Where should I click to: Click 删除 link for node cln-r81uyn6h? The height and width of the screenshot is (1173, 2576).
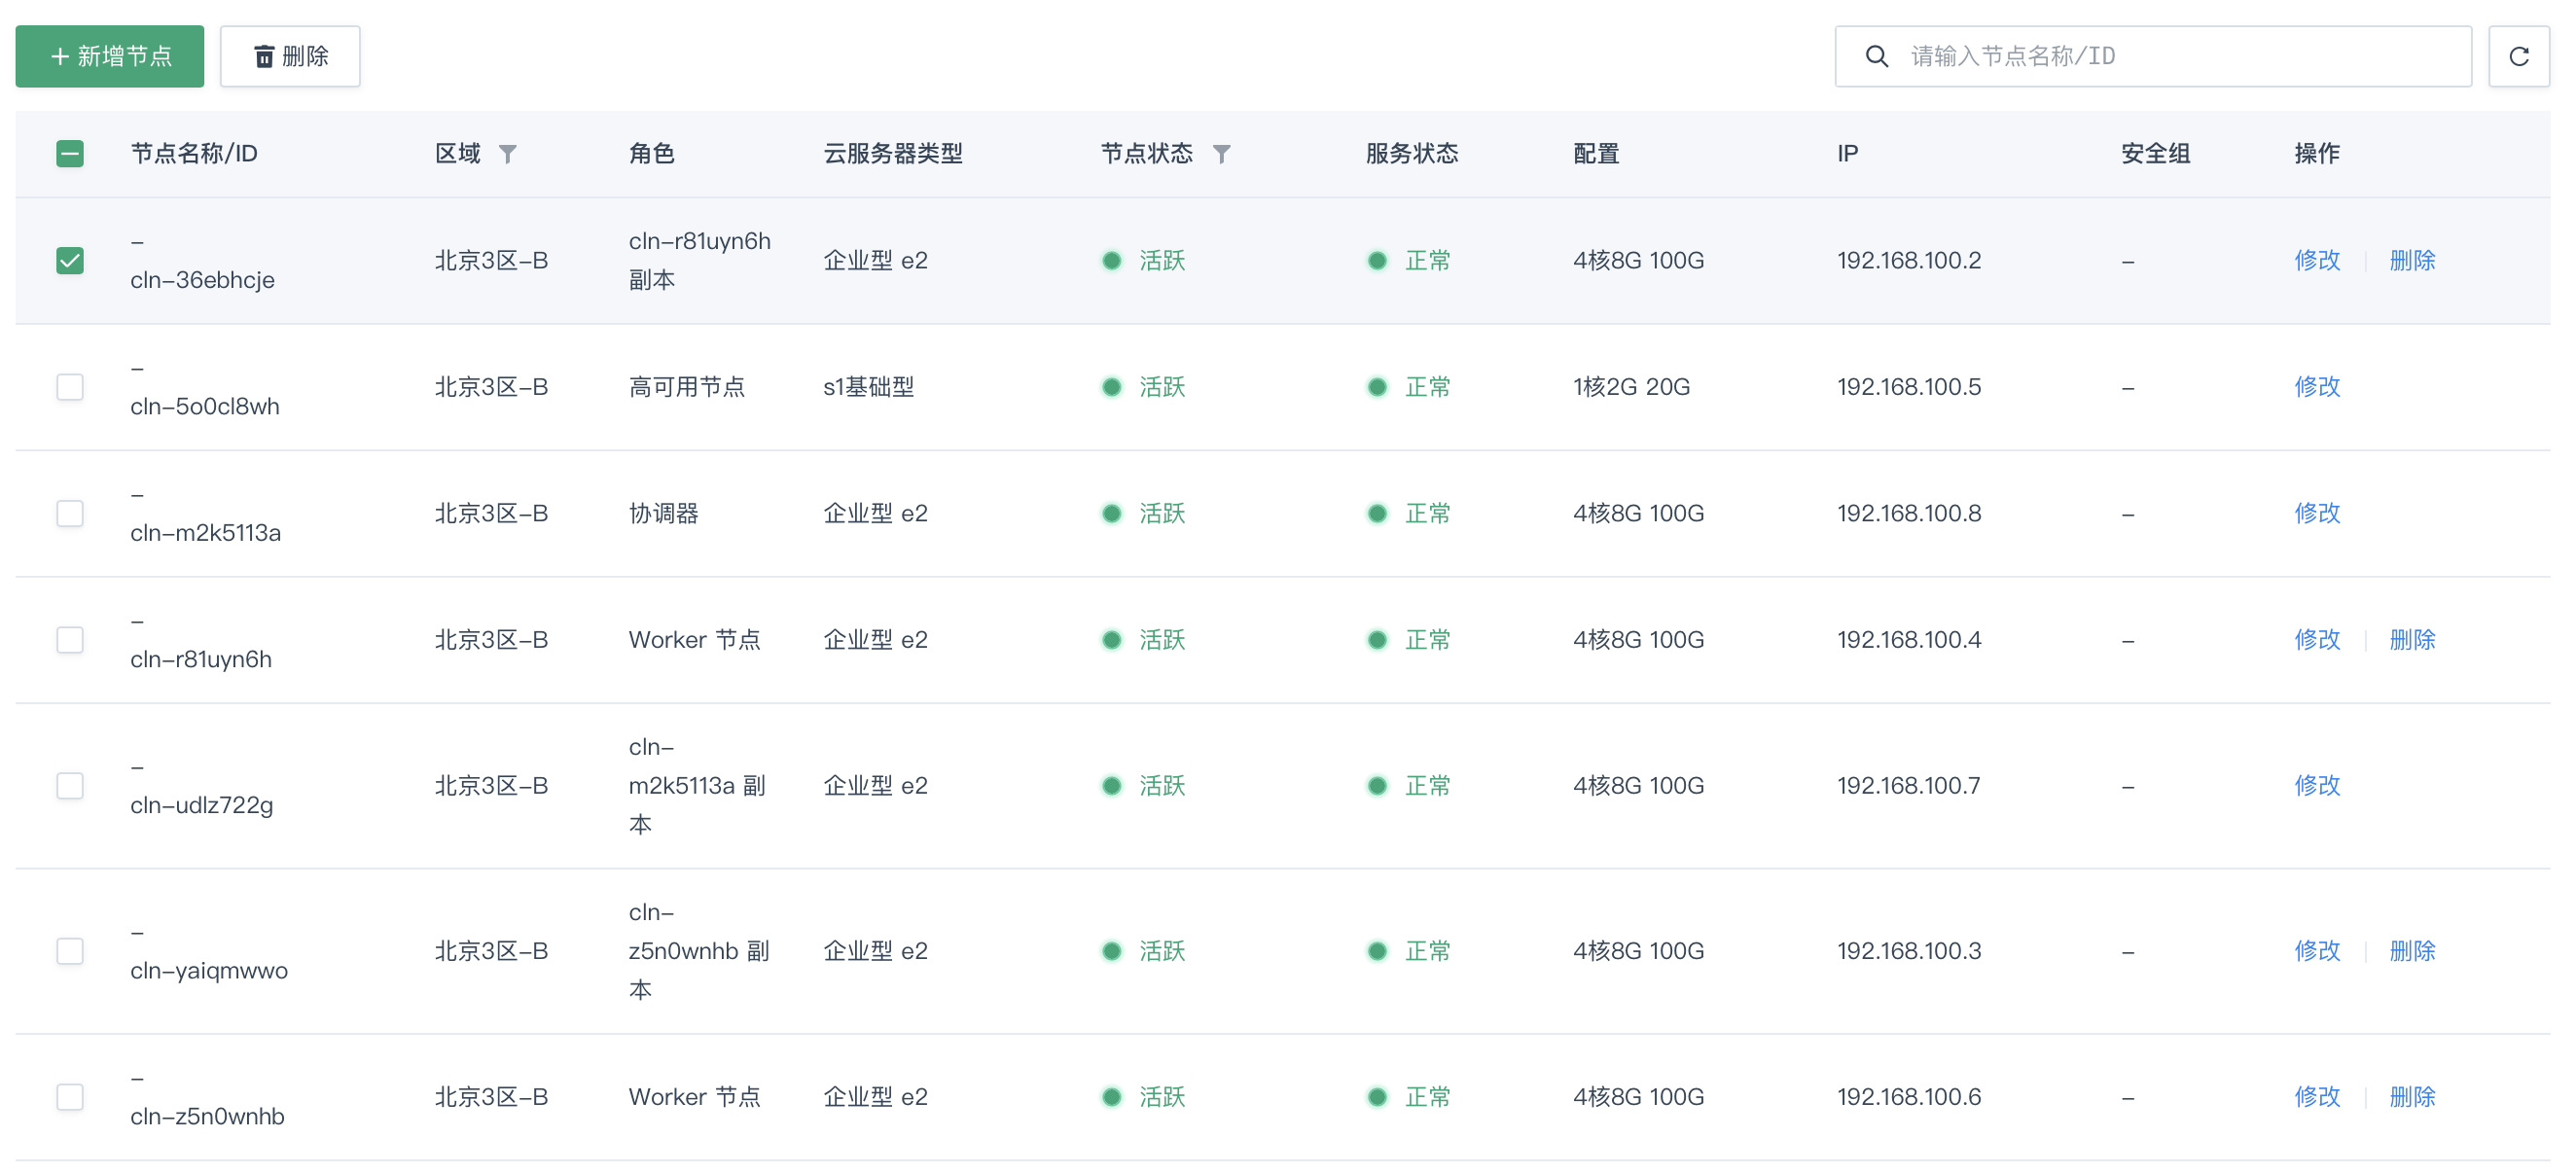coord(2412,640)
